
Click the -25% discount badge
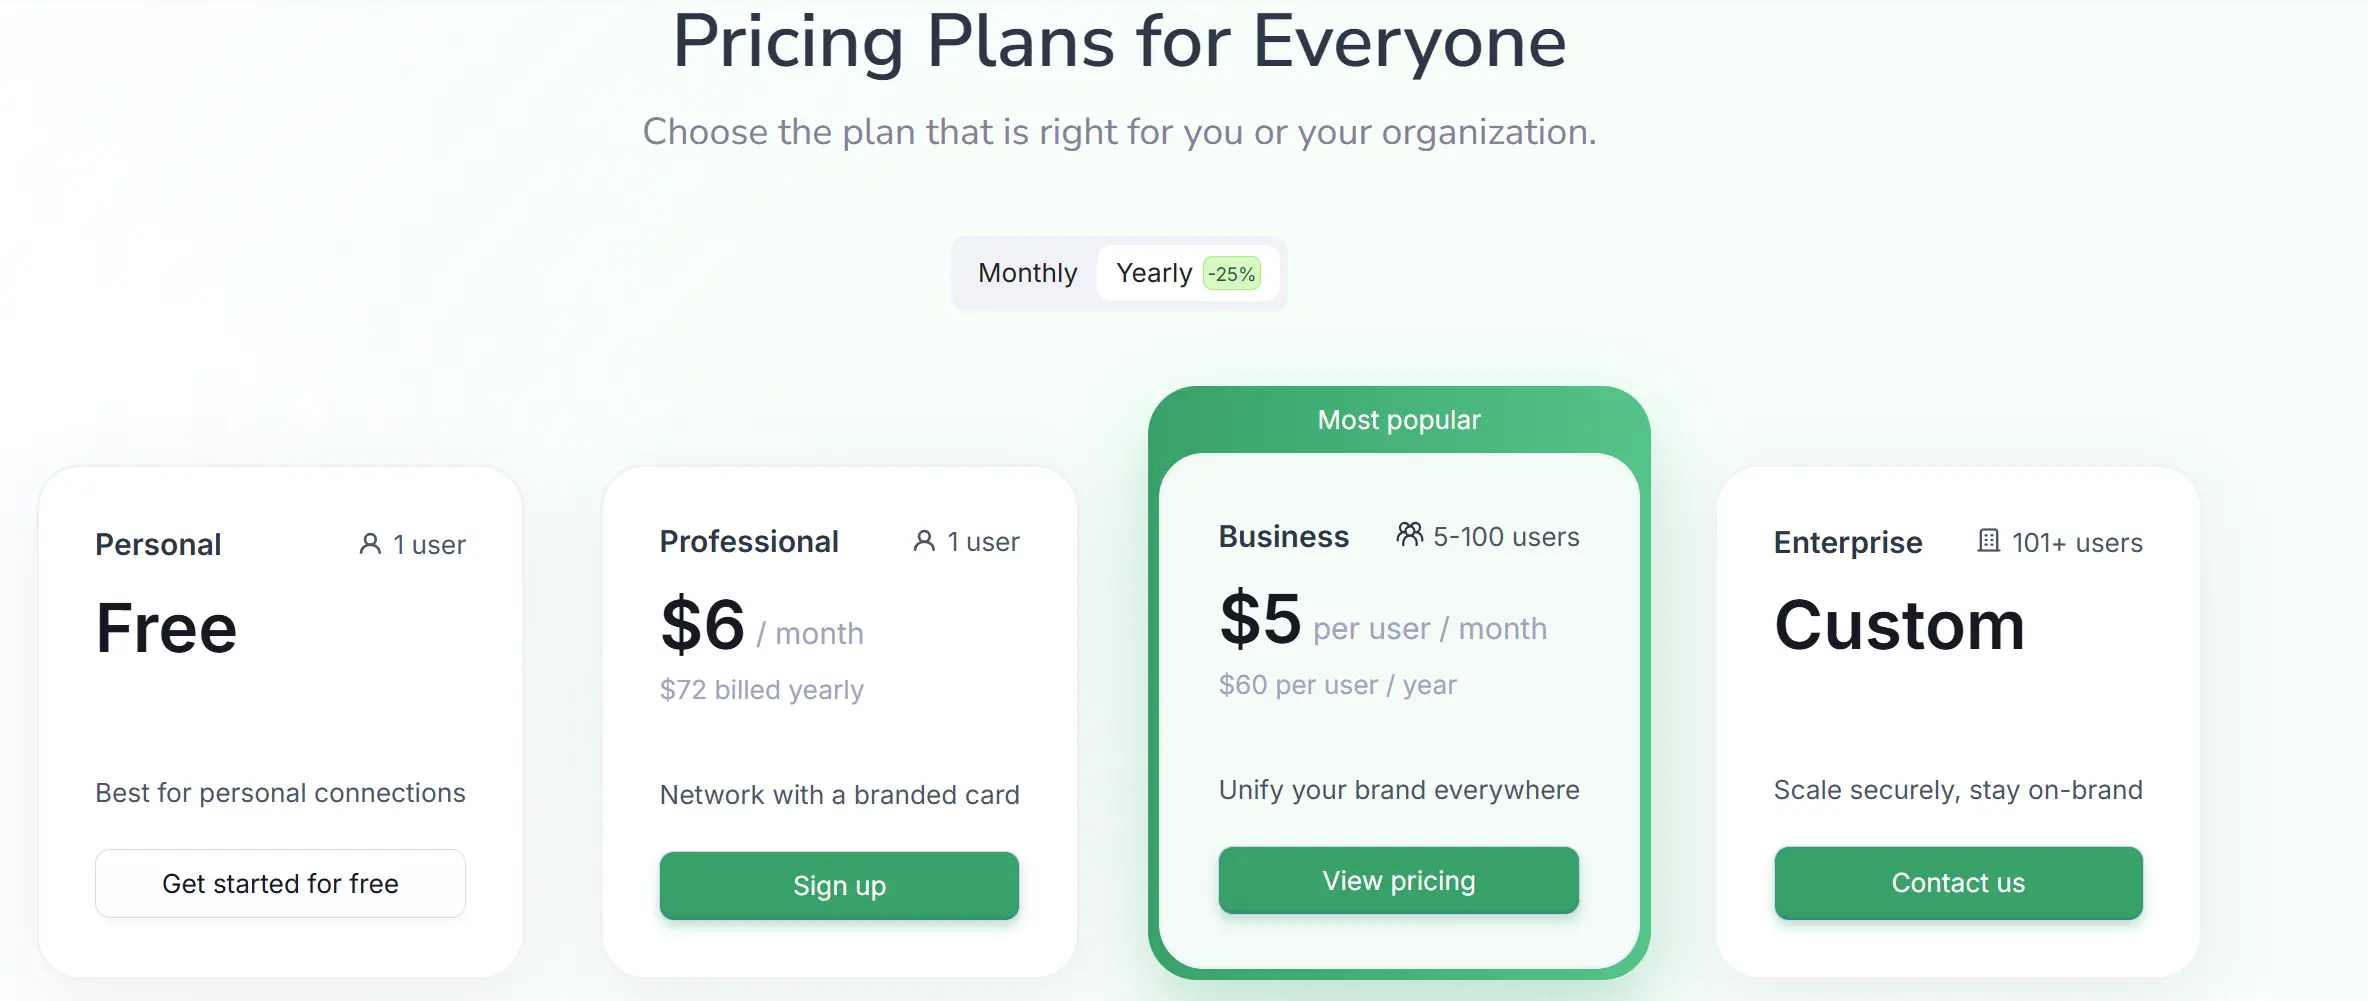point(1230,272)
